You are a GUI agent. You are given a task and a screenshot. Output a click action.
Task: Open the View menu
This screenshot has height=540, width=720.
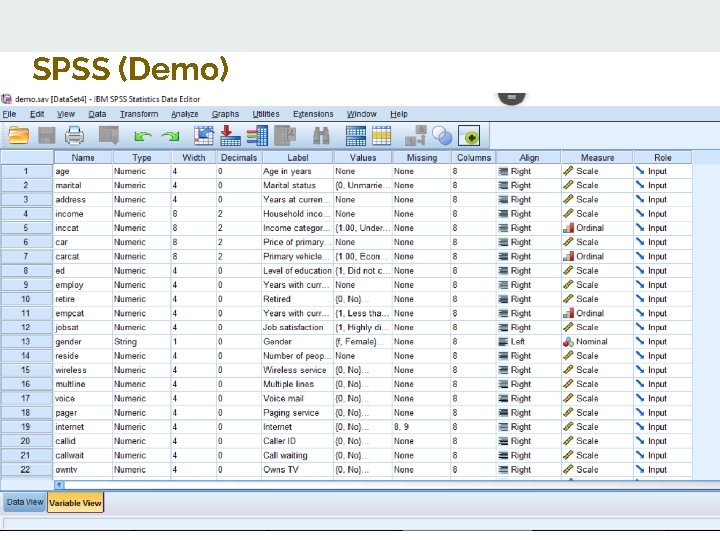pos(66,114)
